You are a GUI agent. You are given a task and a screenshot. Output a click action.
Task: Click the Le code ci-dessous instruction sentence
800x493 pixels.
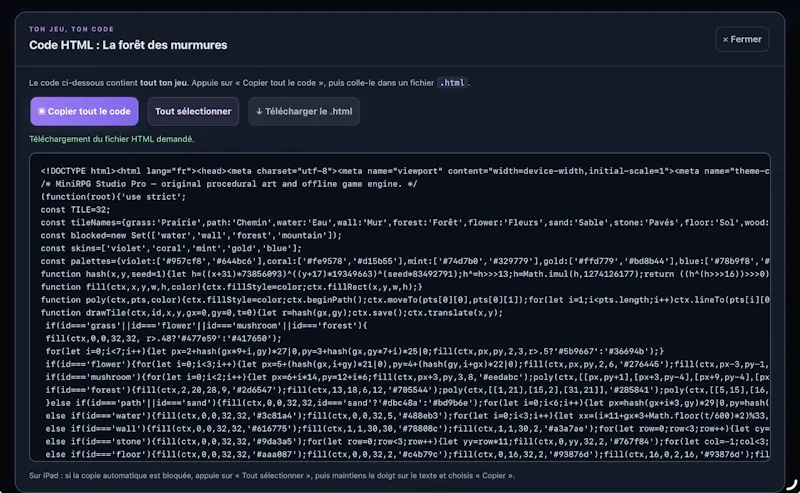(x=249, y=83)
